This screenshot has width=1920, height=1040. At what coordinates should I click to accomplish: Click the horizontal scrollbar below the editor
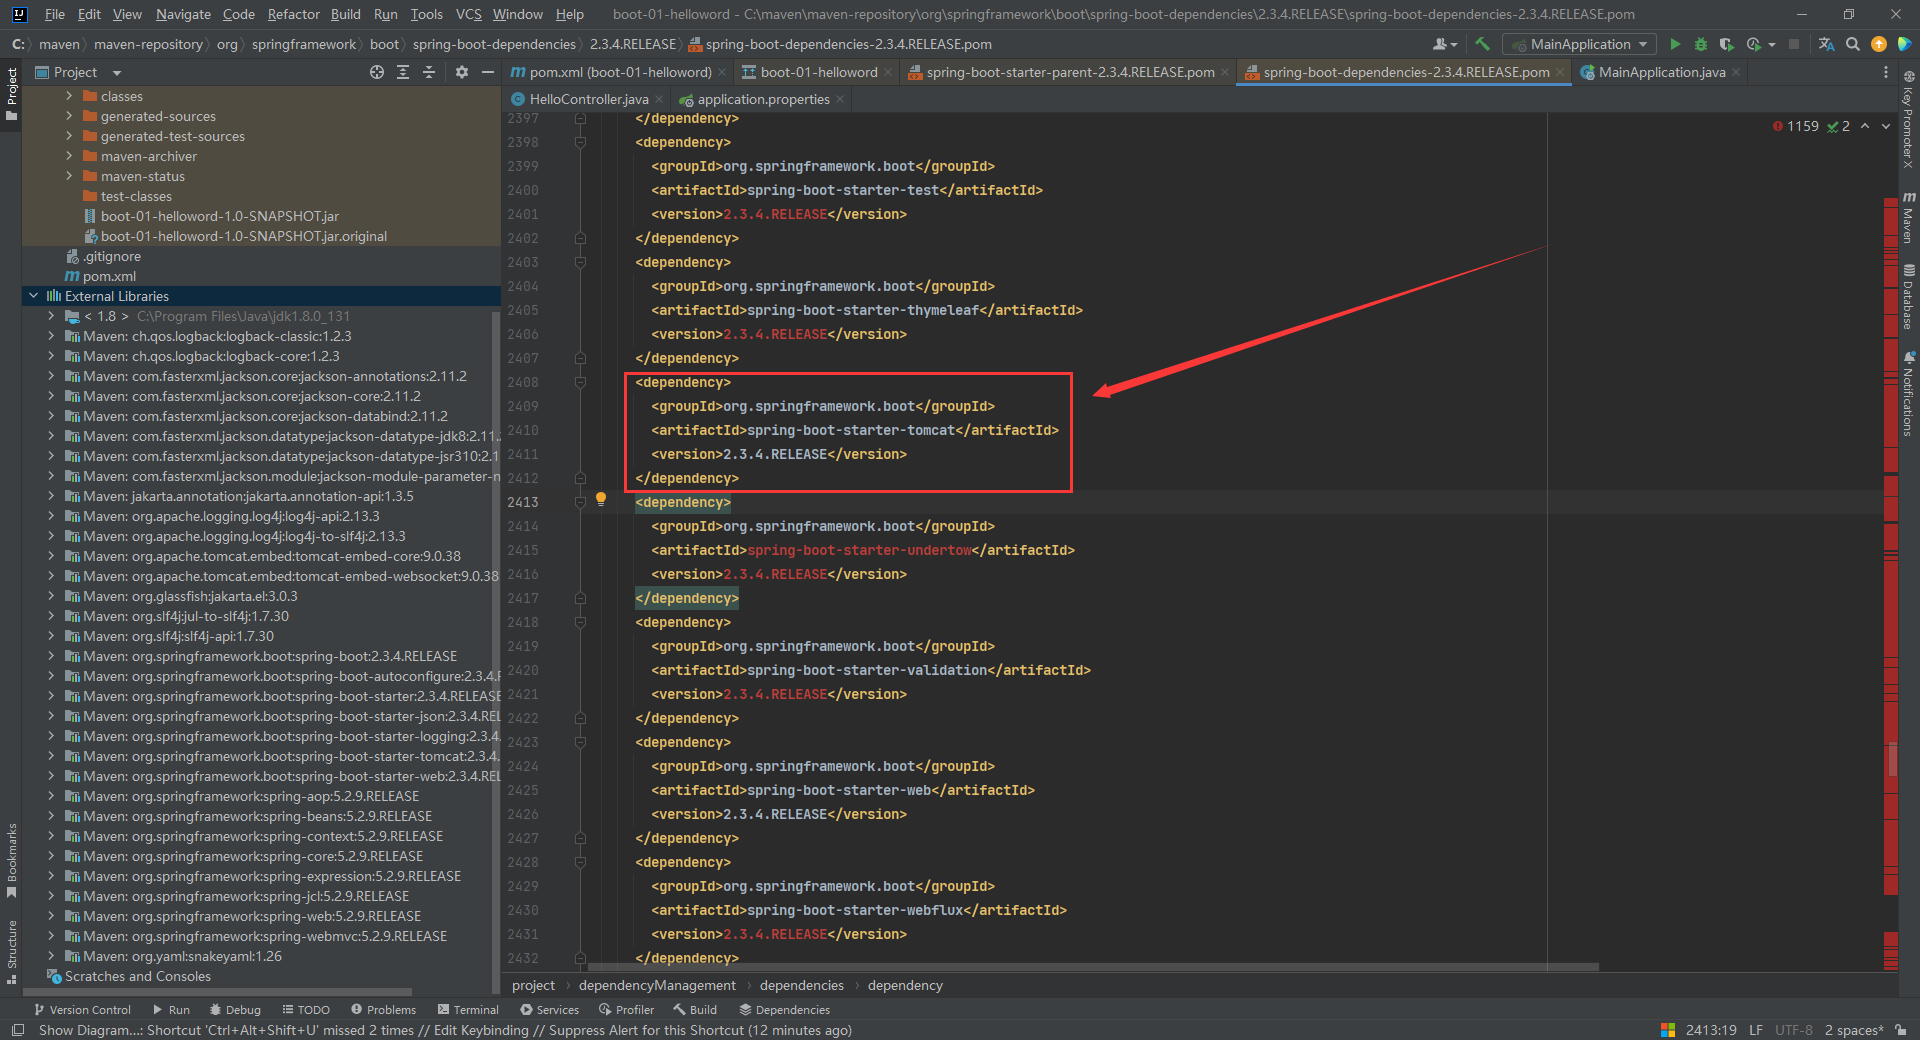tap(1092, 967)
